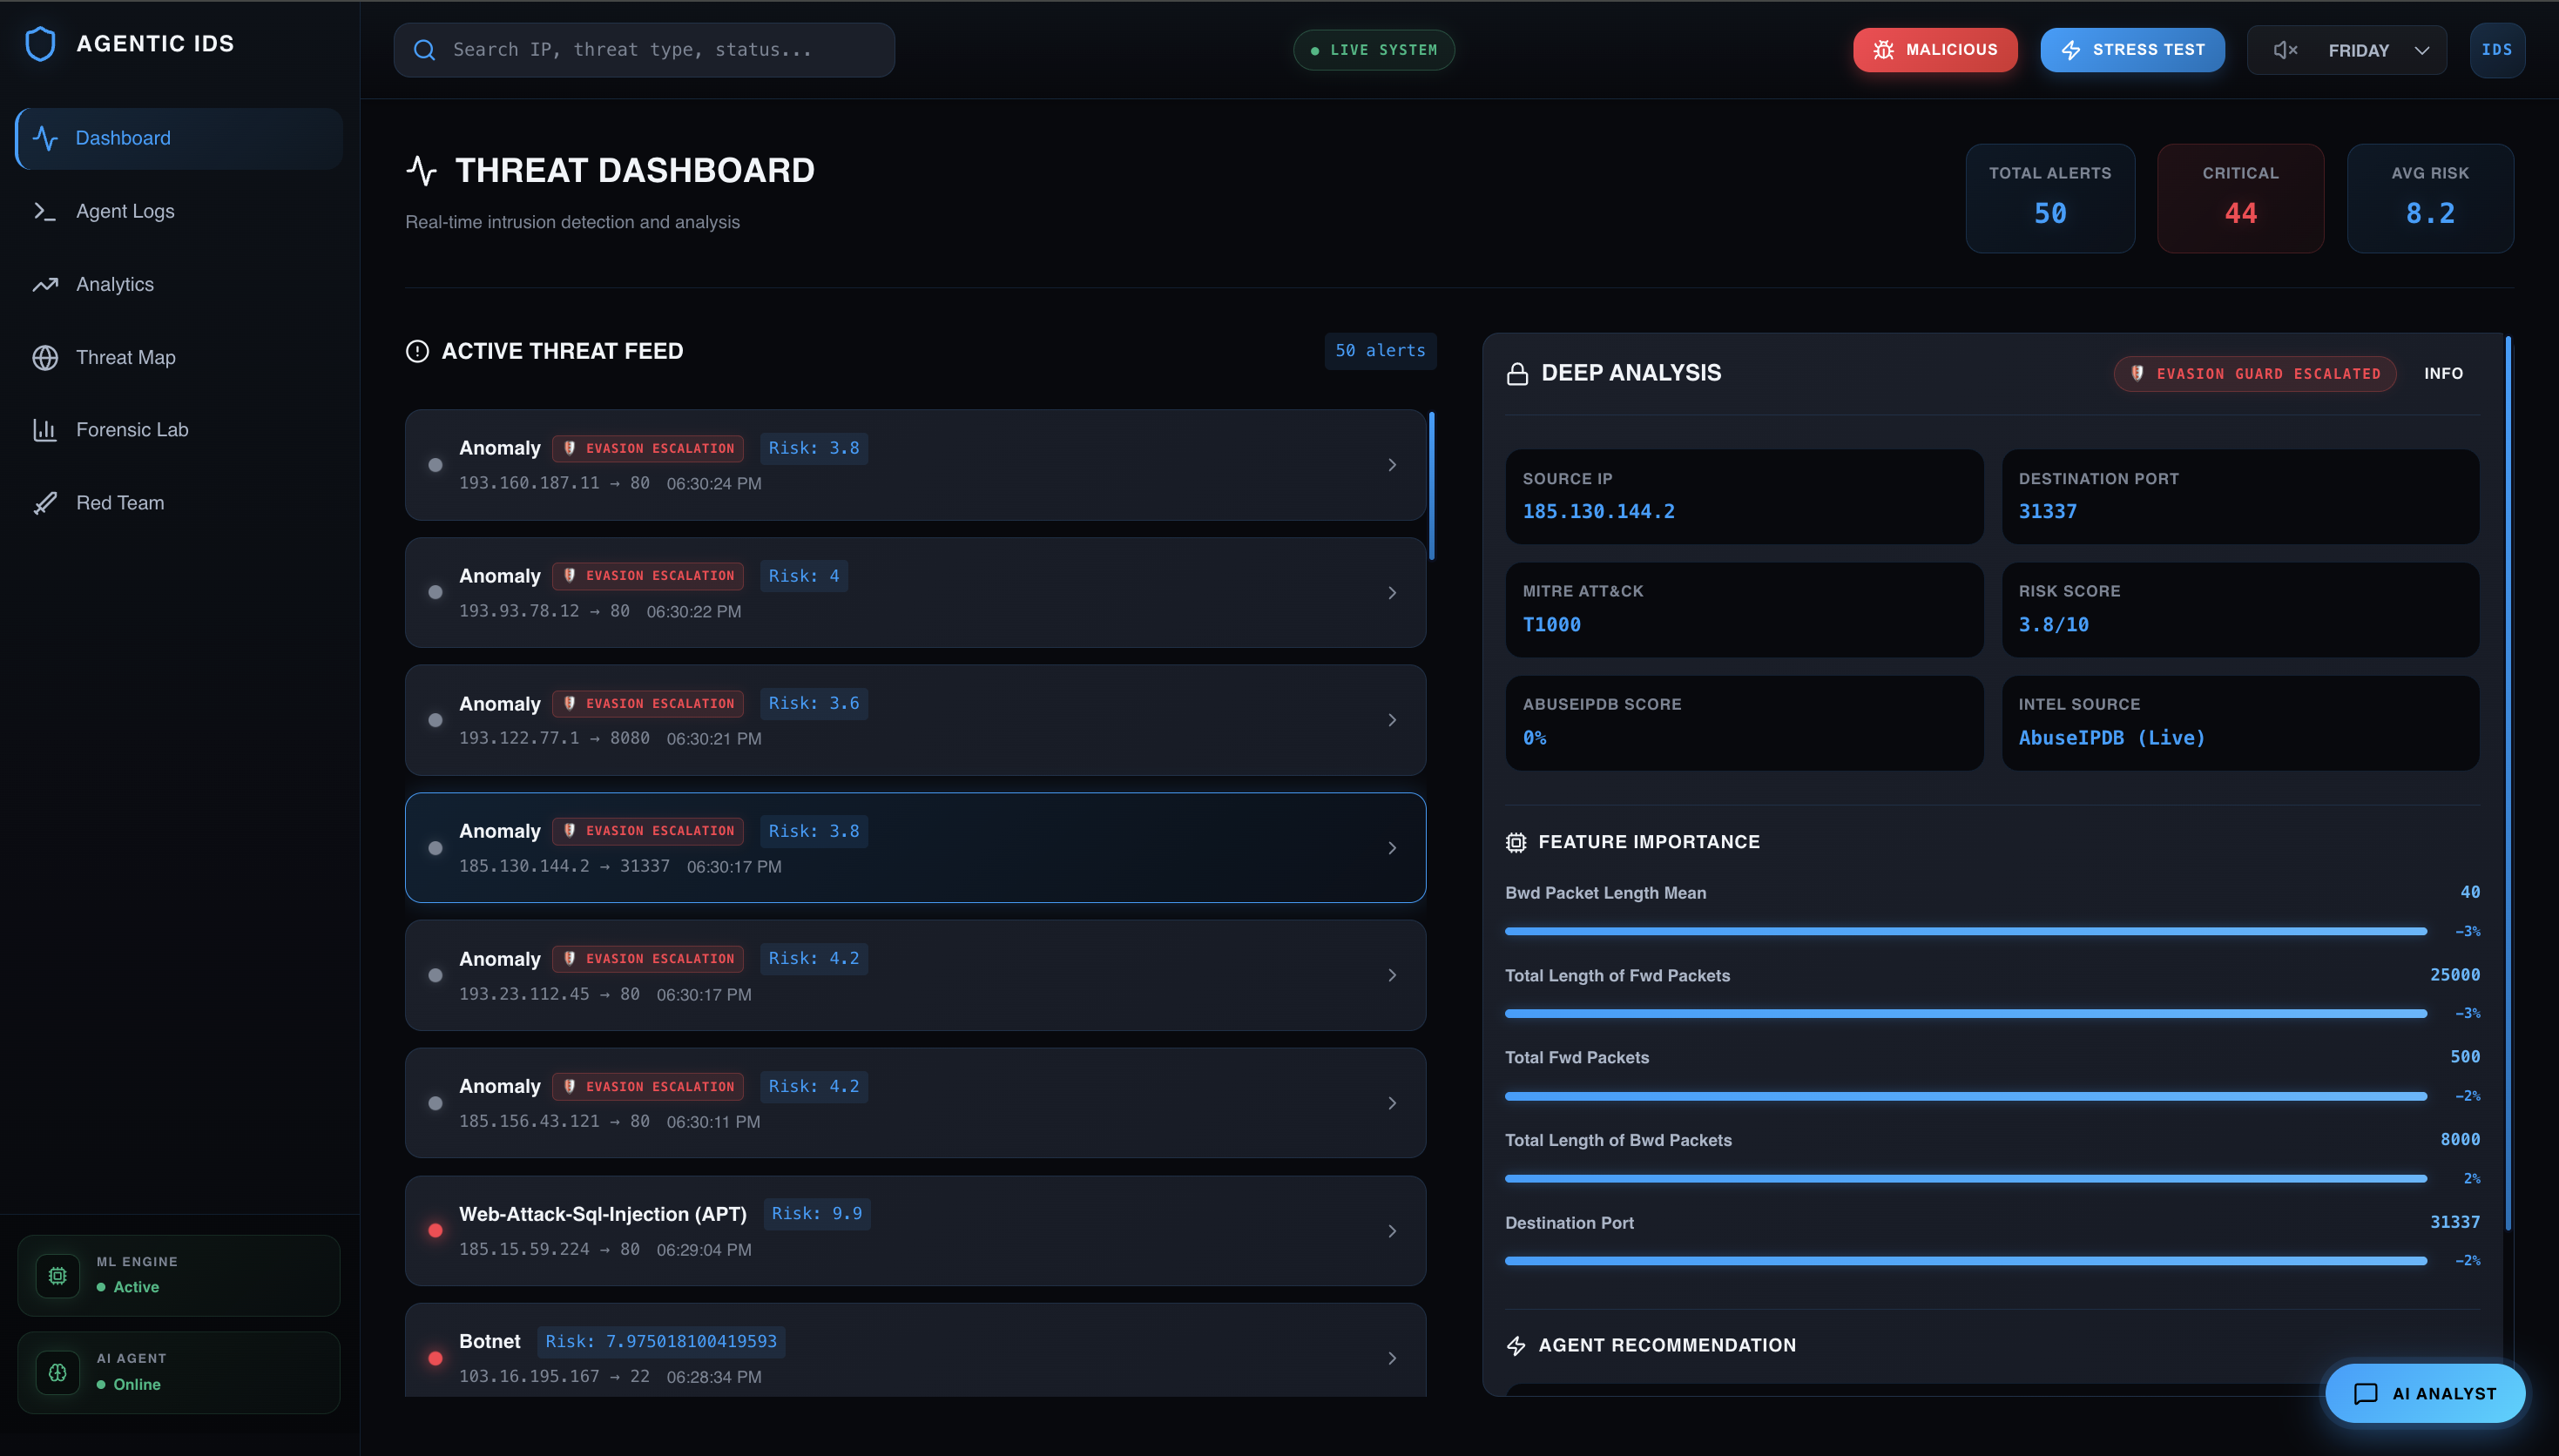Click the lightning icon on Stress Test
The image size is (2559, 1456).
(2070, 50)
